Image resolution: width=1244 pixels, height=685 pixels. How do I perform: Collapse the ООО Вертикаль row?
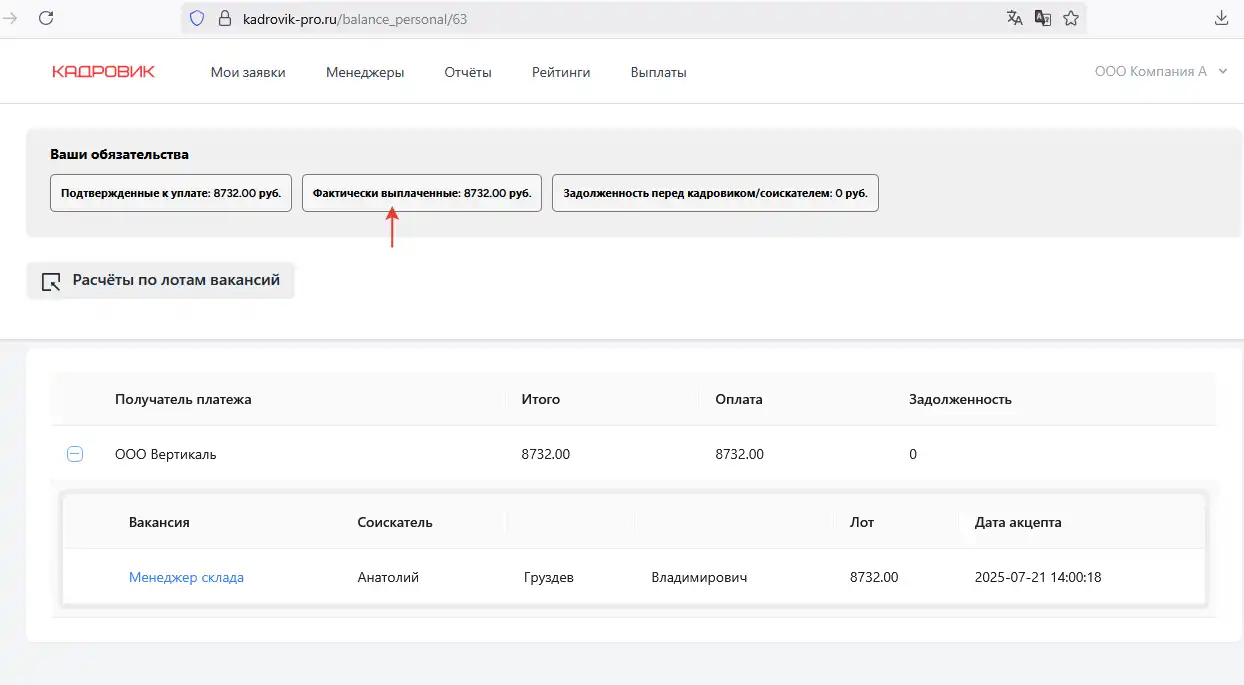tap(75, 454)
